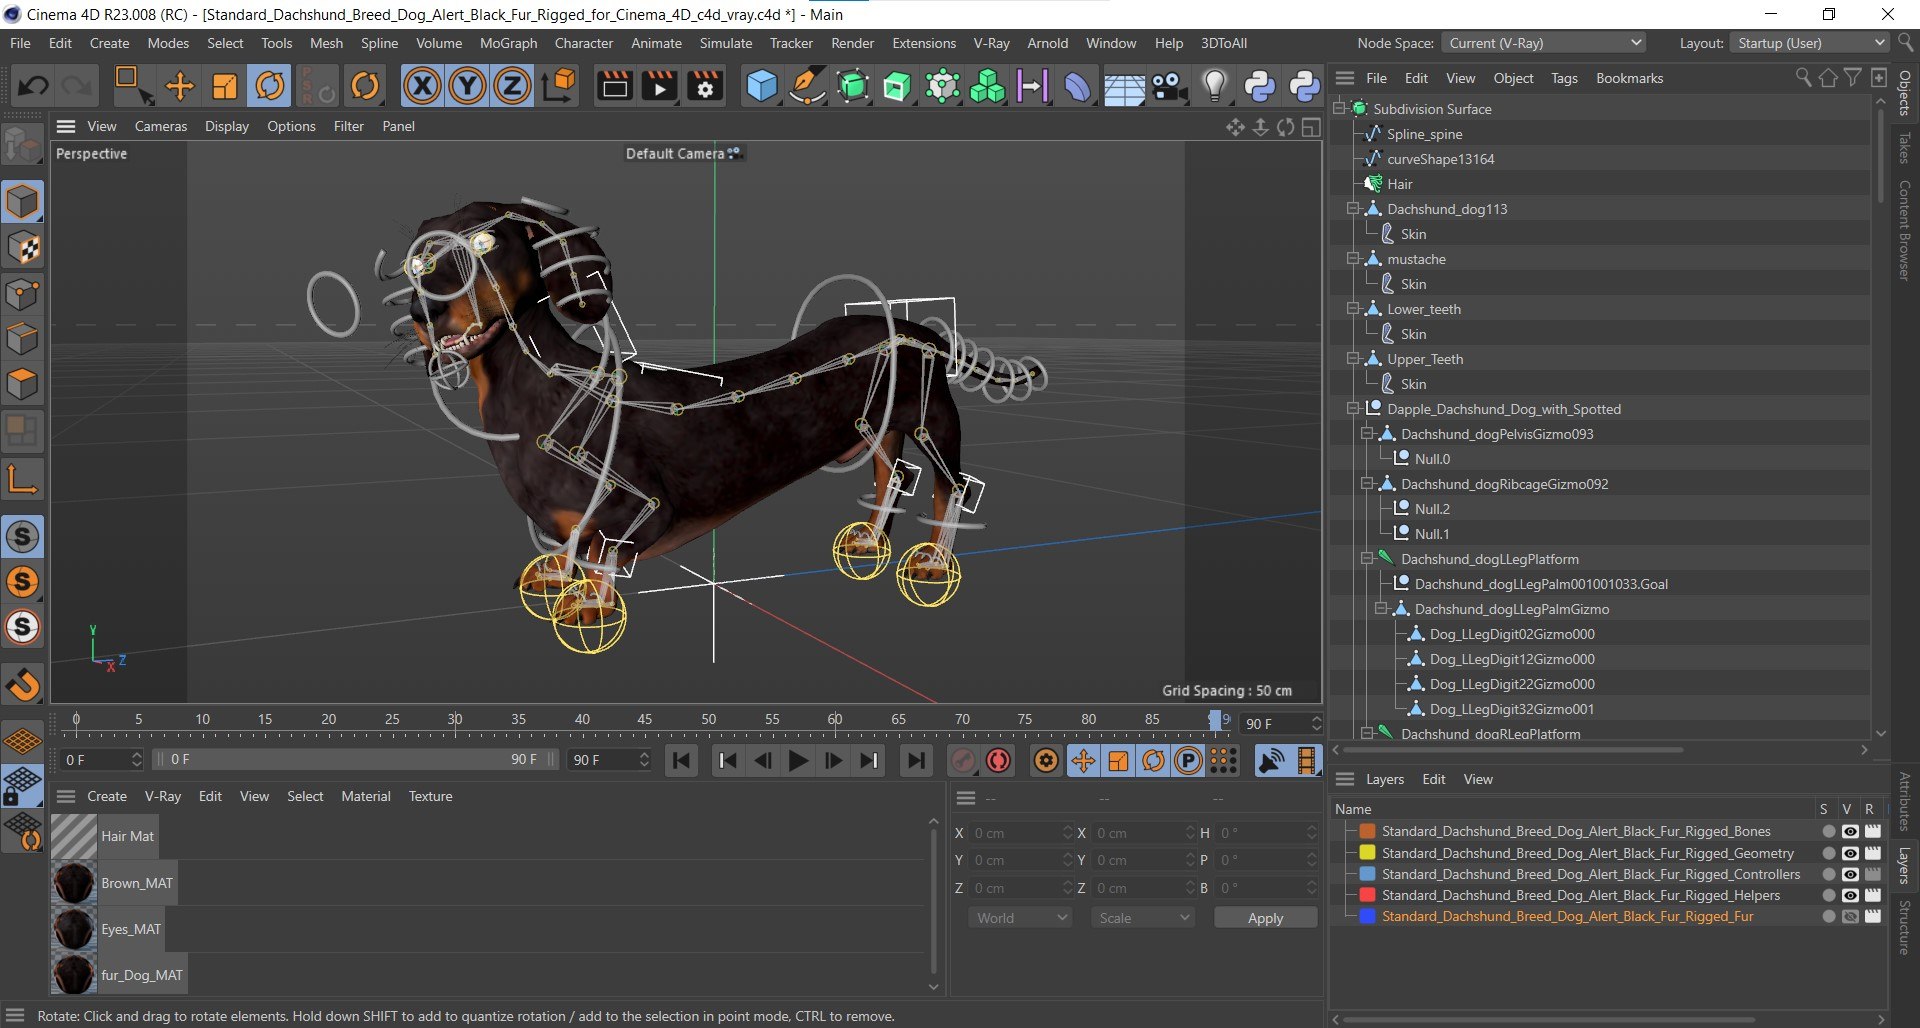
Task: Click frame 45 on the timeline ruler
Action: tap(645, 720)
